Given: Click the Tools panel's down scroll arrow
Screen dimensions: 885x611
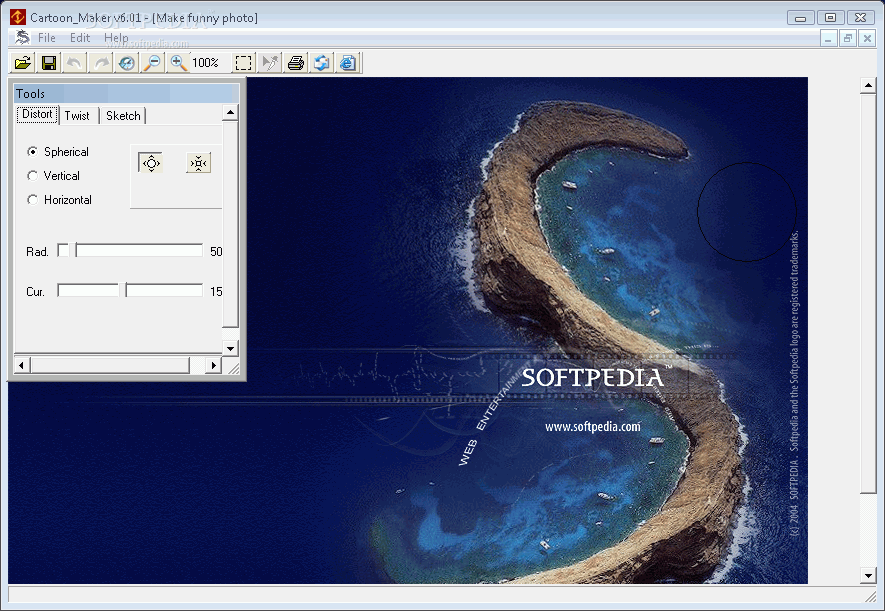Looking at the screenshot, I should tap(230, 348).
